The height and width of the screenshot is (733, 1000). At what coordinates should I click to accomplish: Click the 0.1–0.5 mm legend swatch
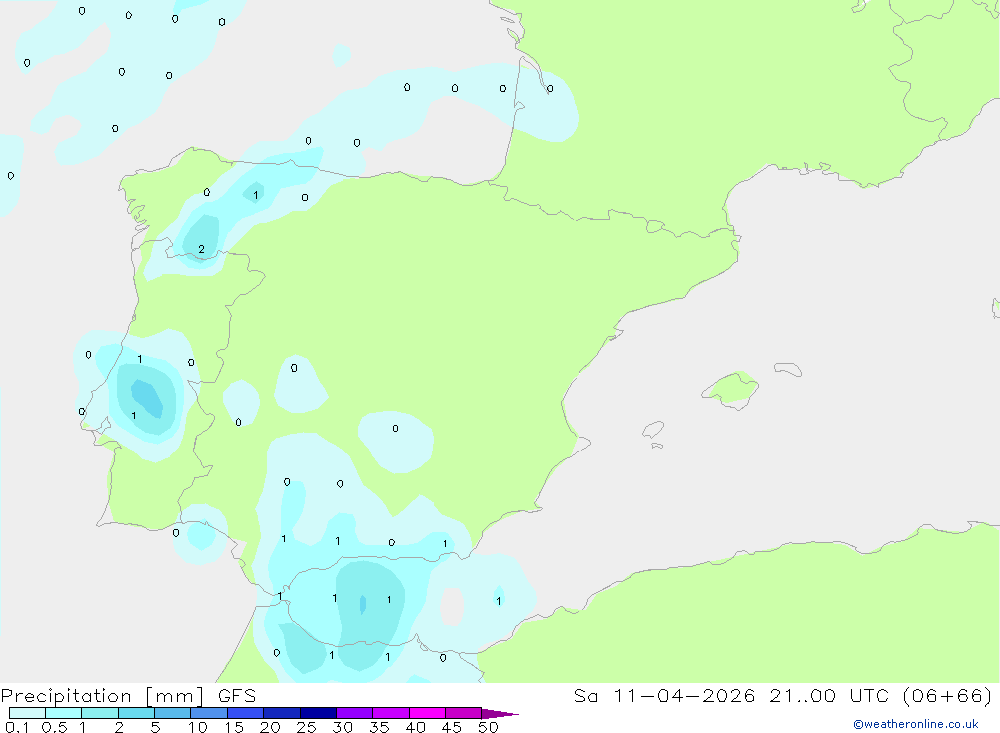coord(27,713)
